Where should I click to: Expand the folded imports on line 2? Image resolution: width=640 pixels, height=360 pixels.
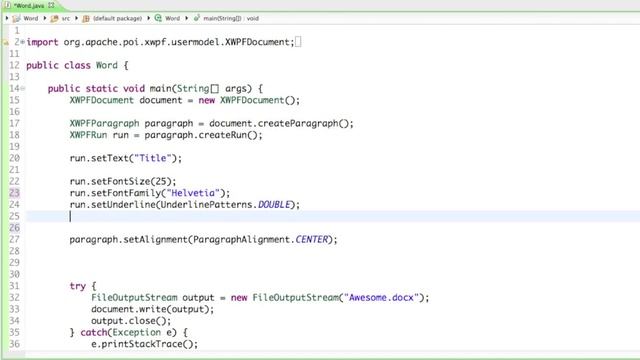coord(22,42)
